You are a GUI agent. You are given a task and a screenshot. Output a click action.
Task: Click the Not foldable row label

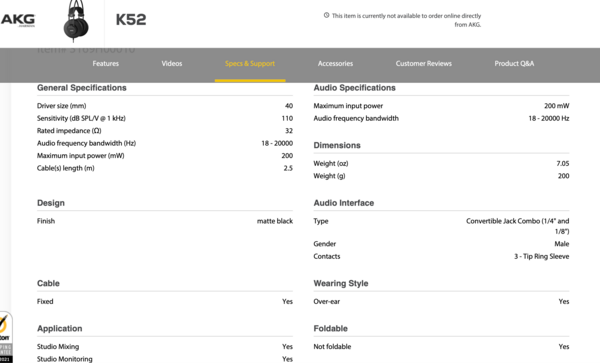[x=332, y=347]
